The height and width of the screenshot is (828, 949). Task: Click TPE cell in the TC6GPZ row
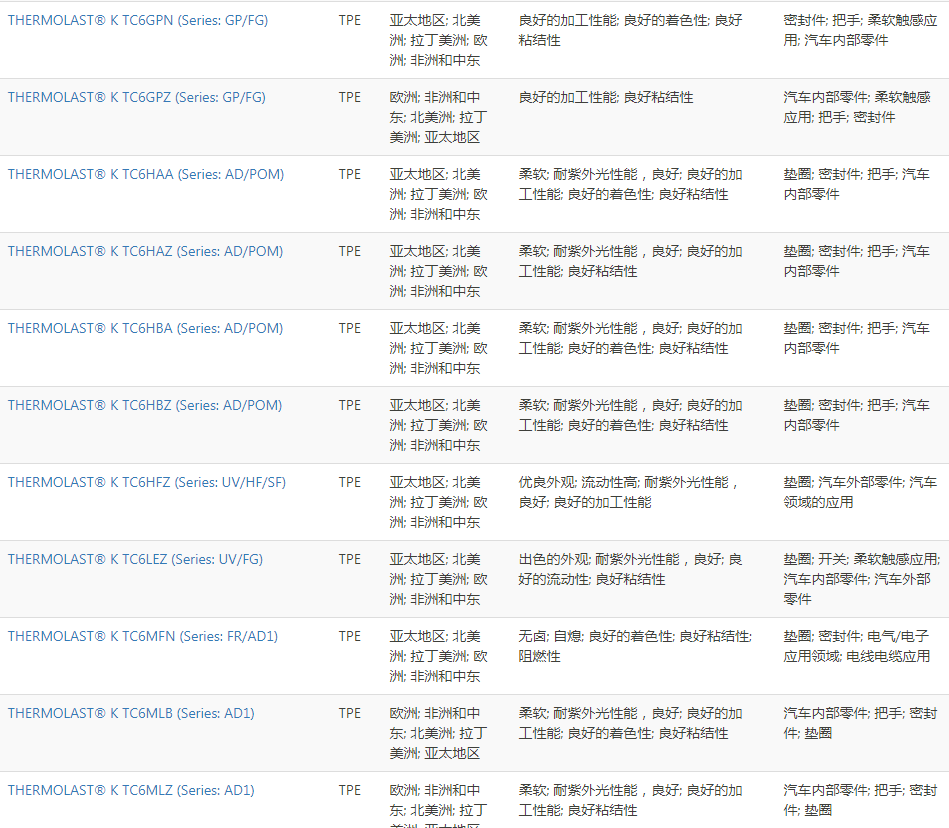coord(350,97)
